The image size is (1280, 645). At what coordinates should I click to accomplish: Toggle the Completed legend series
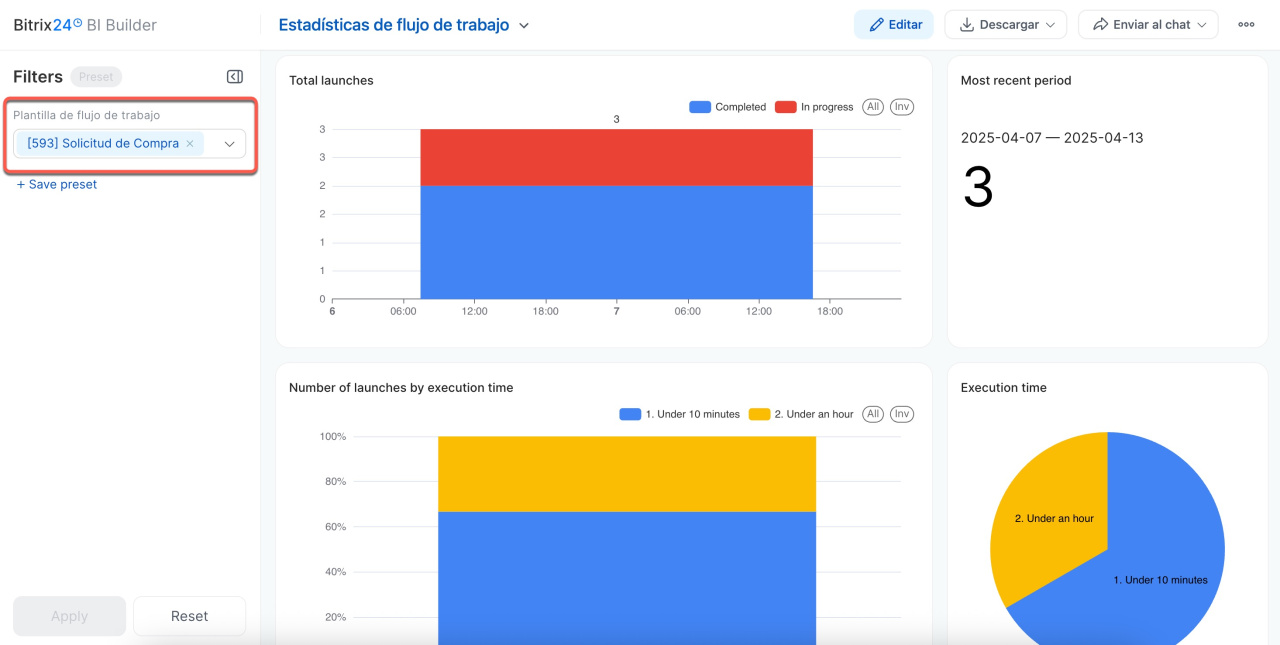(728, 107)
